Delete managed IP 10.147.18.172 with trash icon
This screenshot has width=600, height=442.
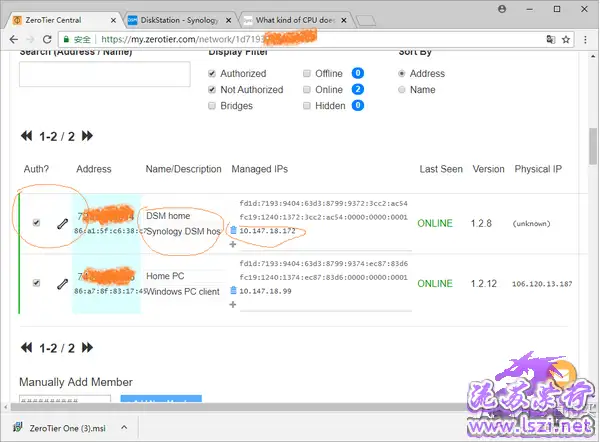tap(233, 230)
